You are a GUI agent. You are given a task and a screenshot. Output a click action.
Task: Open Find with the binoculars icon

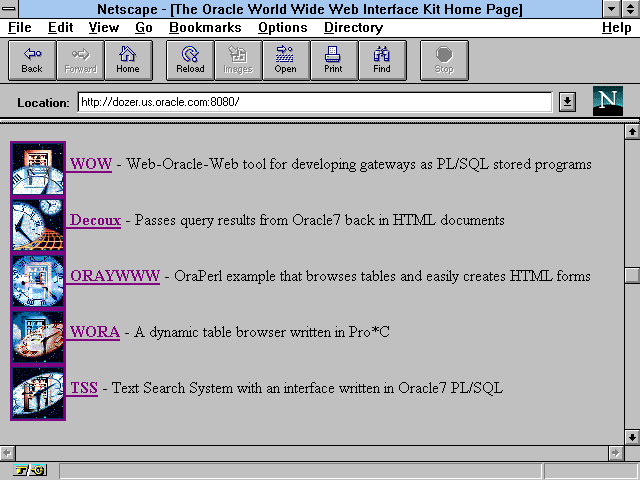tap(382, 59)
